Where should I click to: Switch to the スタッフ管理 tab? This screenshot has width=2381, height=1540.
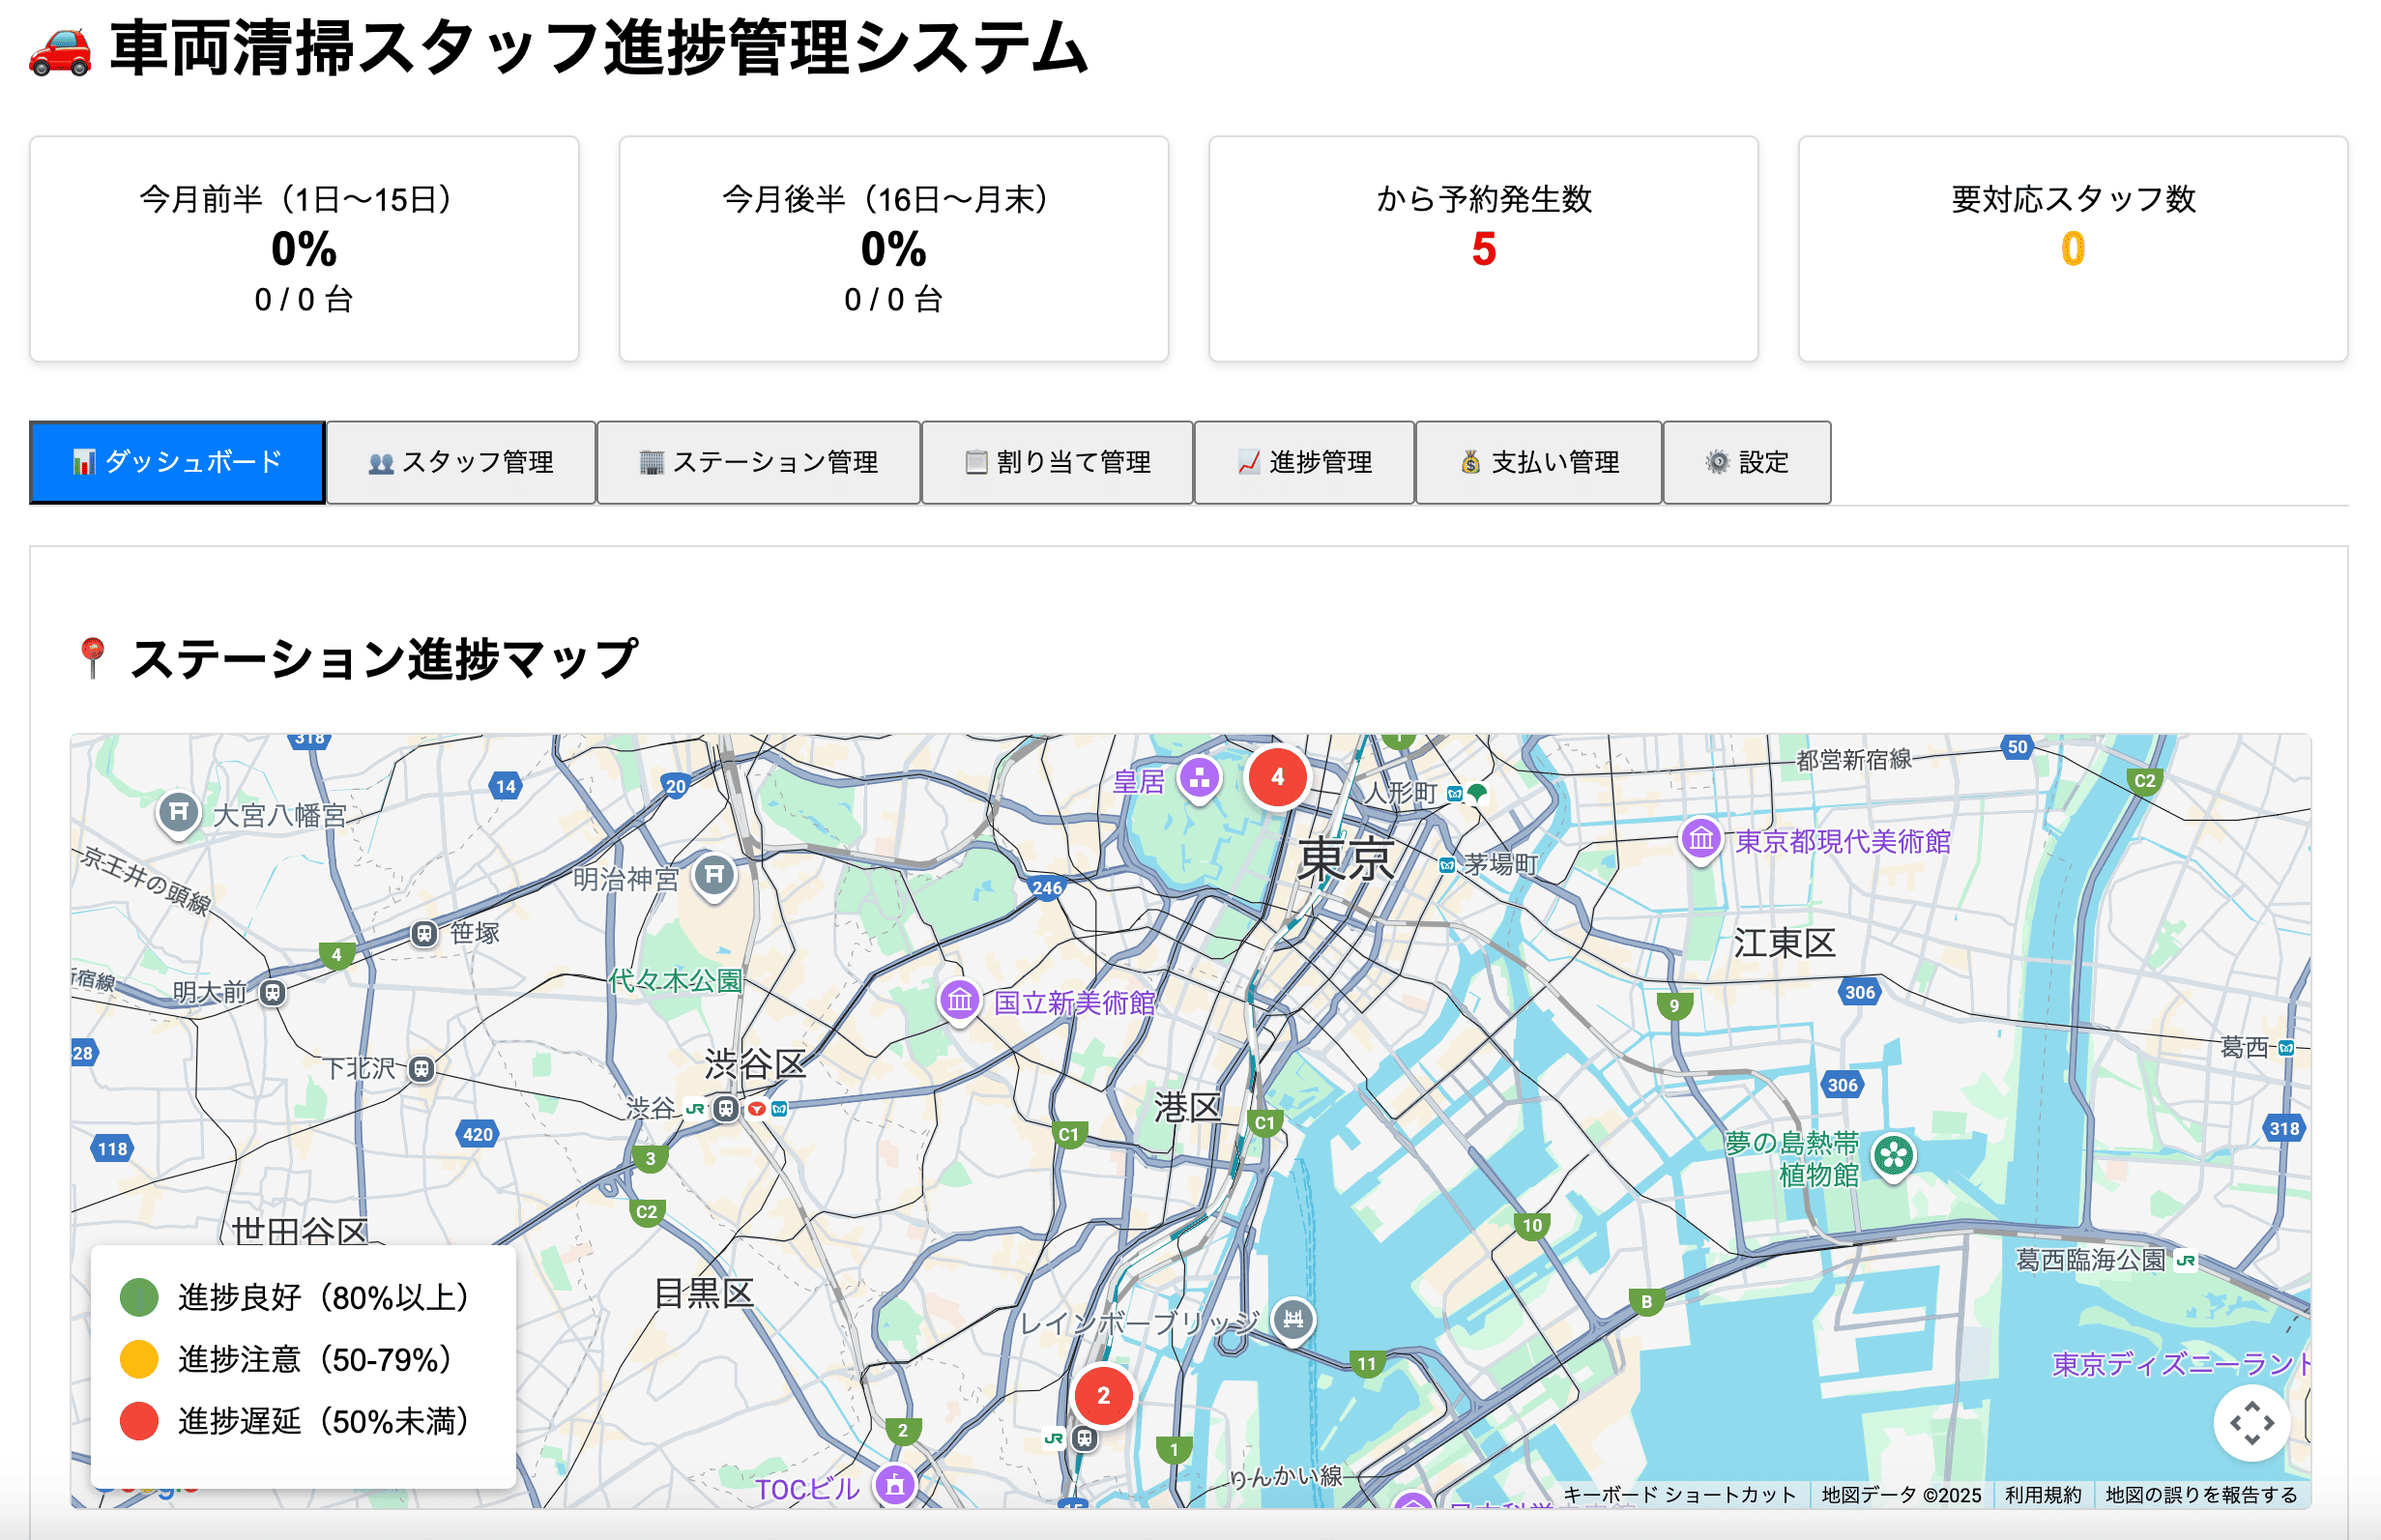click(x=461, y=462)
